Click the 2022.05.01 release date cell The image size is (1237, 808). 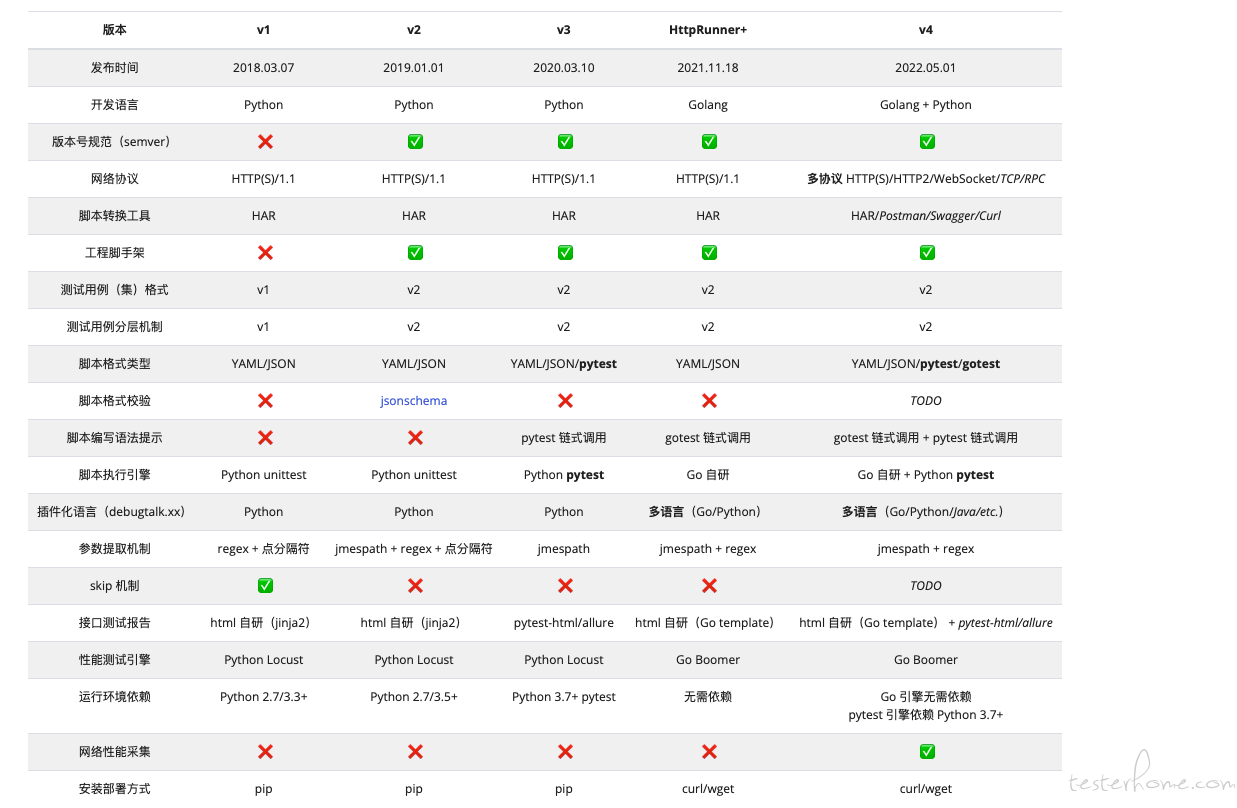point(926,68)
